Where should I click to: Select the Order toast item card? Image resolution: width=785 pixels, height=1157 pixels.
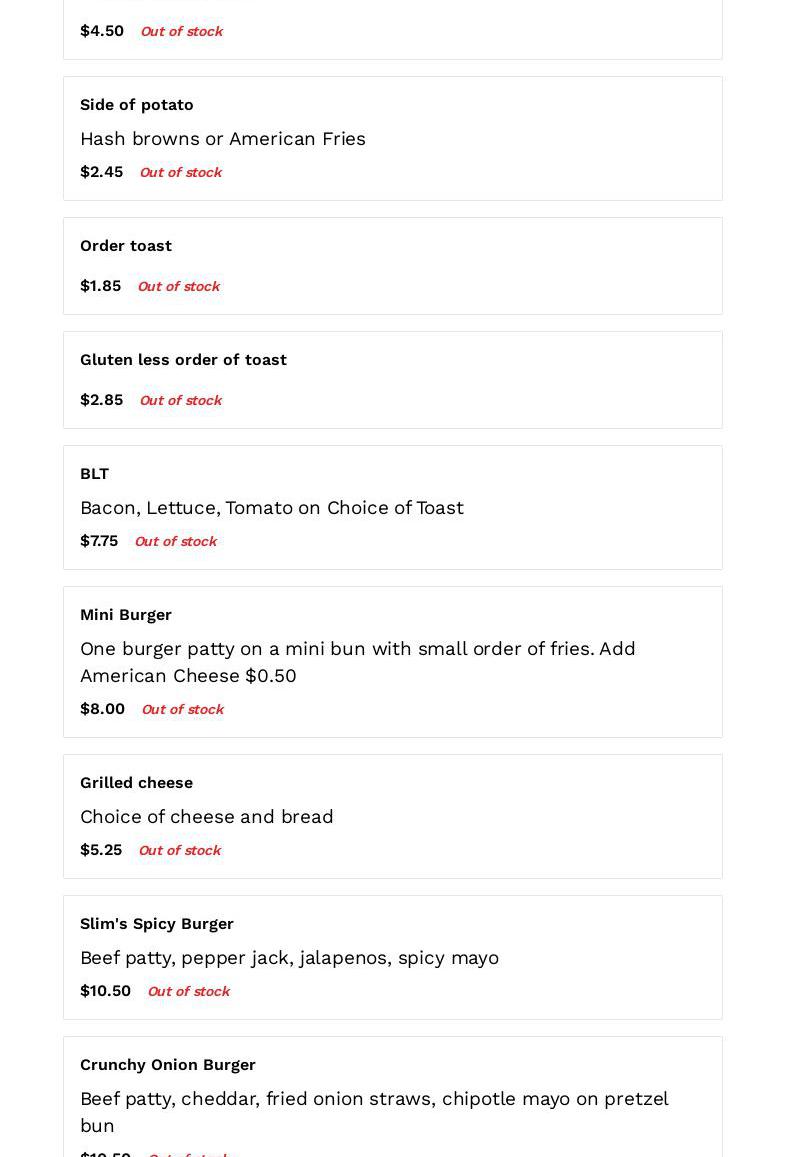(x=392, y=266)
